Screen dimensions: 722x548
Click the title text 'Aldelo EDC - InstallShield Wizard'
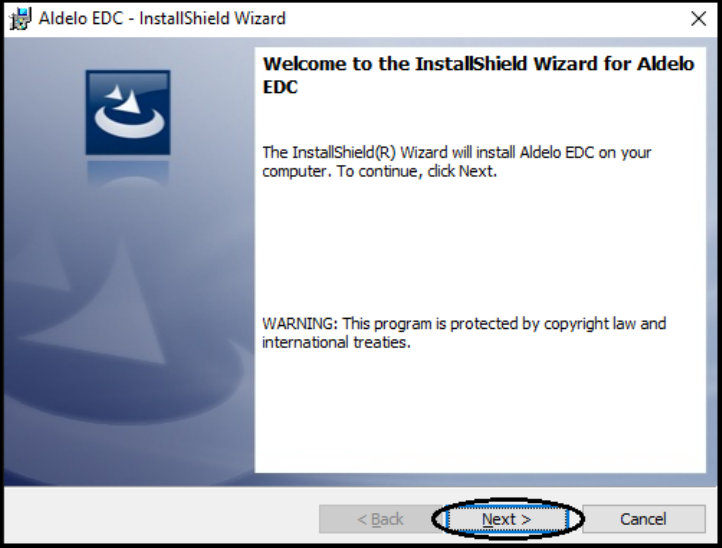(x=162, y=19)
